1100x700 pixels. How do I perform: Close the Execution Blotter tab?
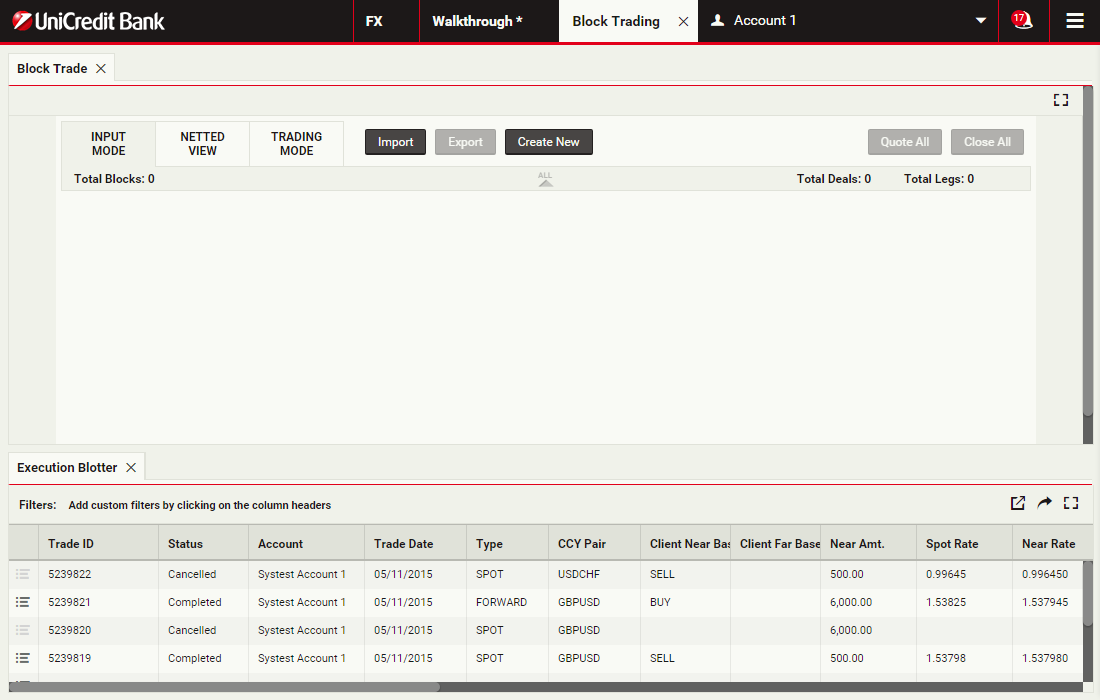(x=131, y=467)
